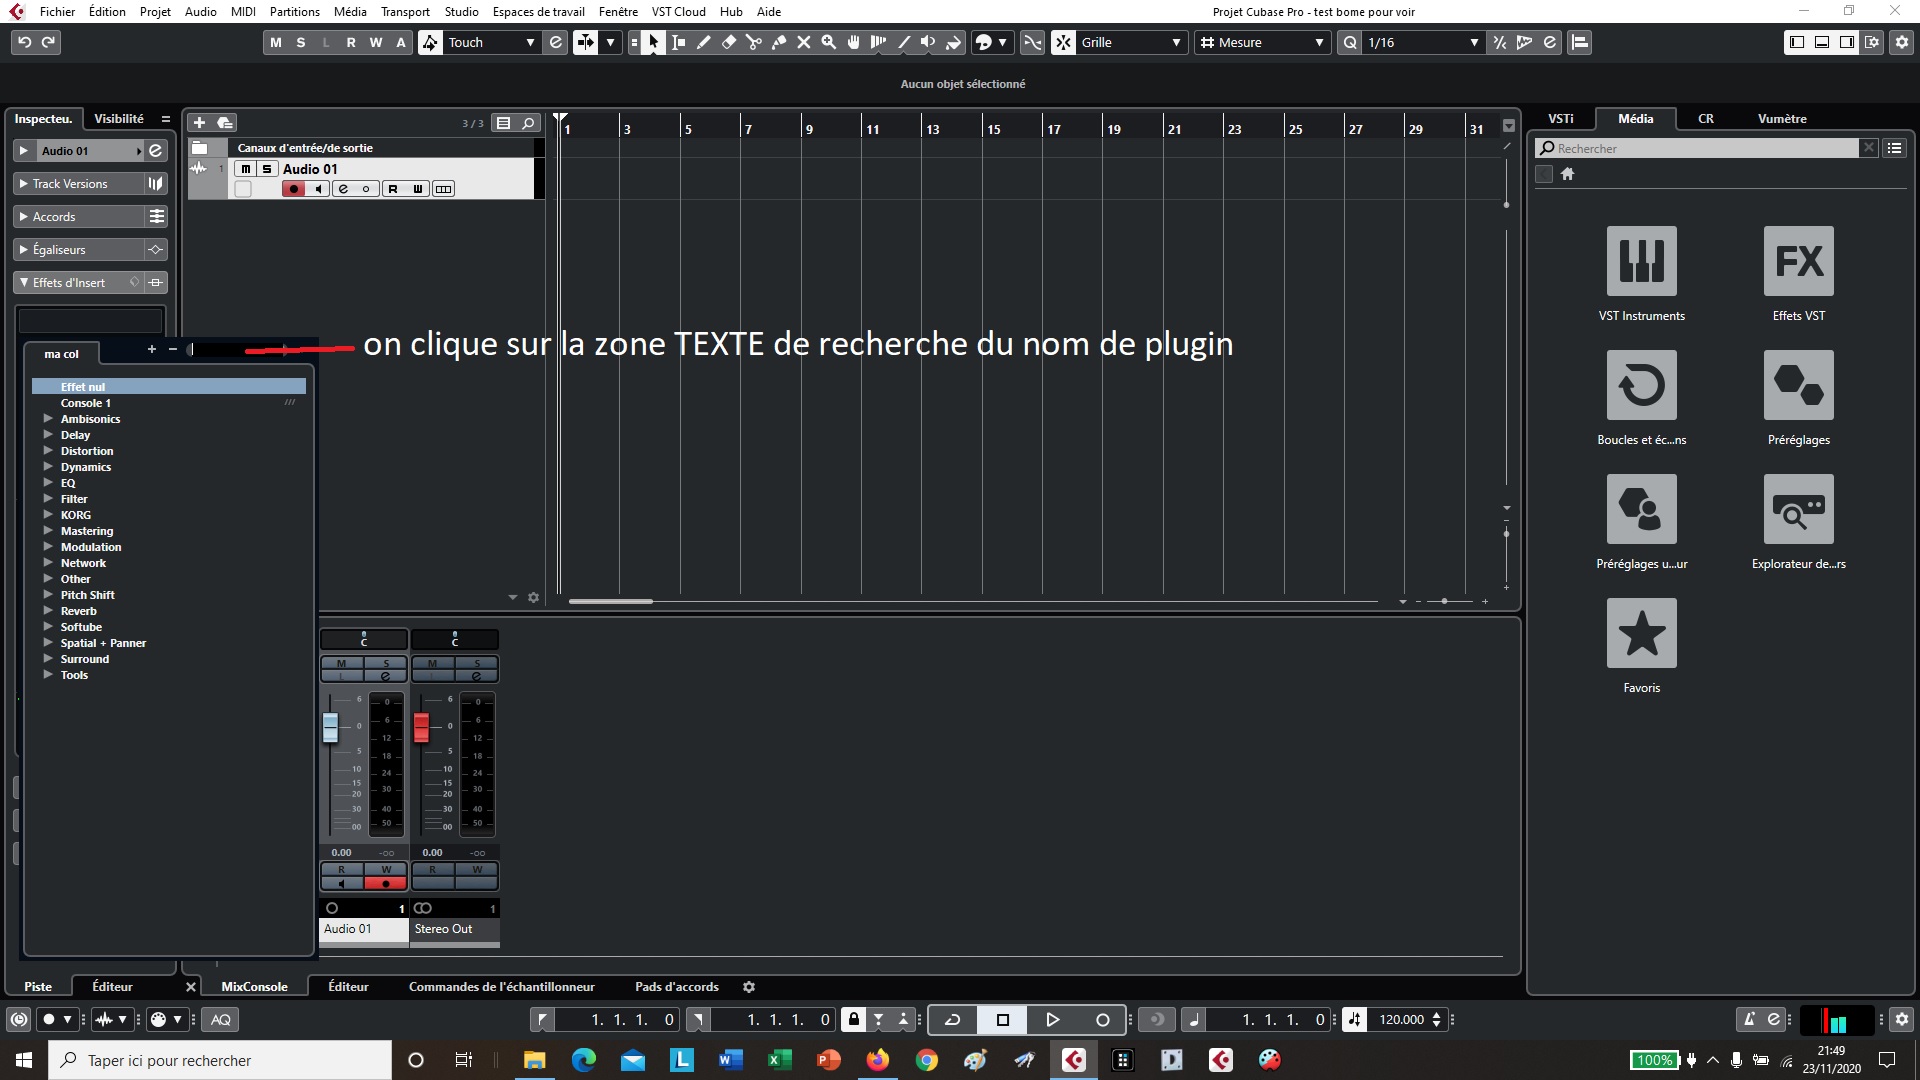
Task: Select the Glue tool
Action: (778, 42)
